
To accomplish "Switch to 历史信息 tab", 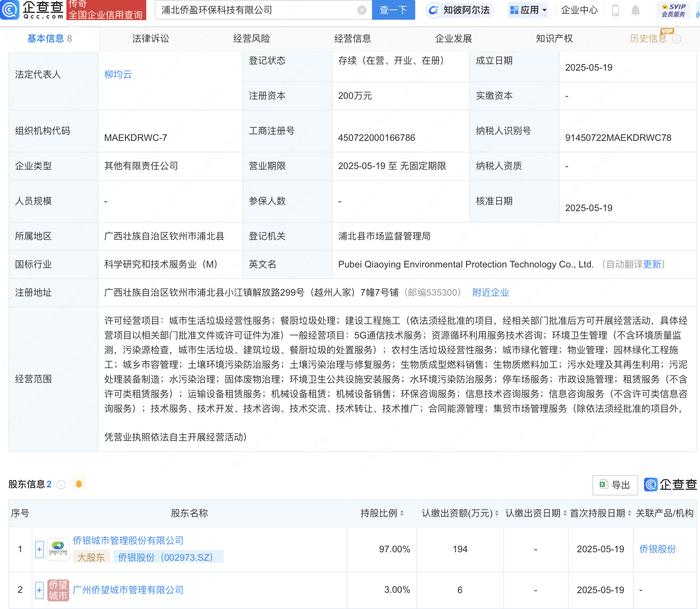I will (648, 39).
